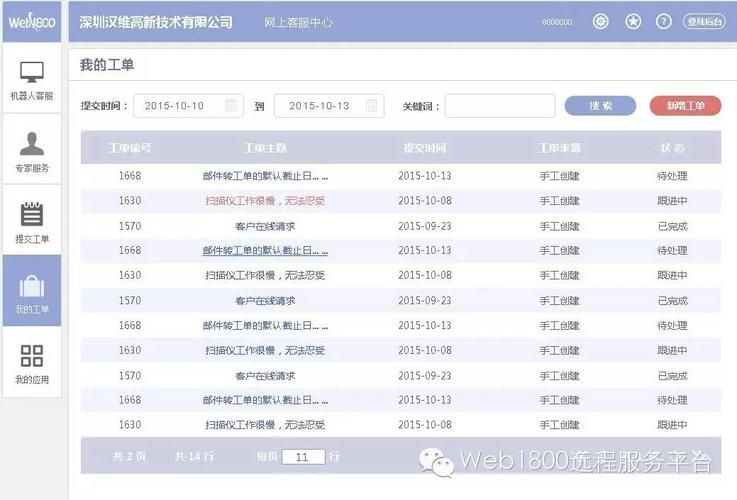Open 我的应用 in the sidebar

[31, 363]
